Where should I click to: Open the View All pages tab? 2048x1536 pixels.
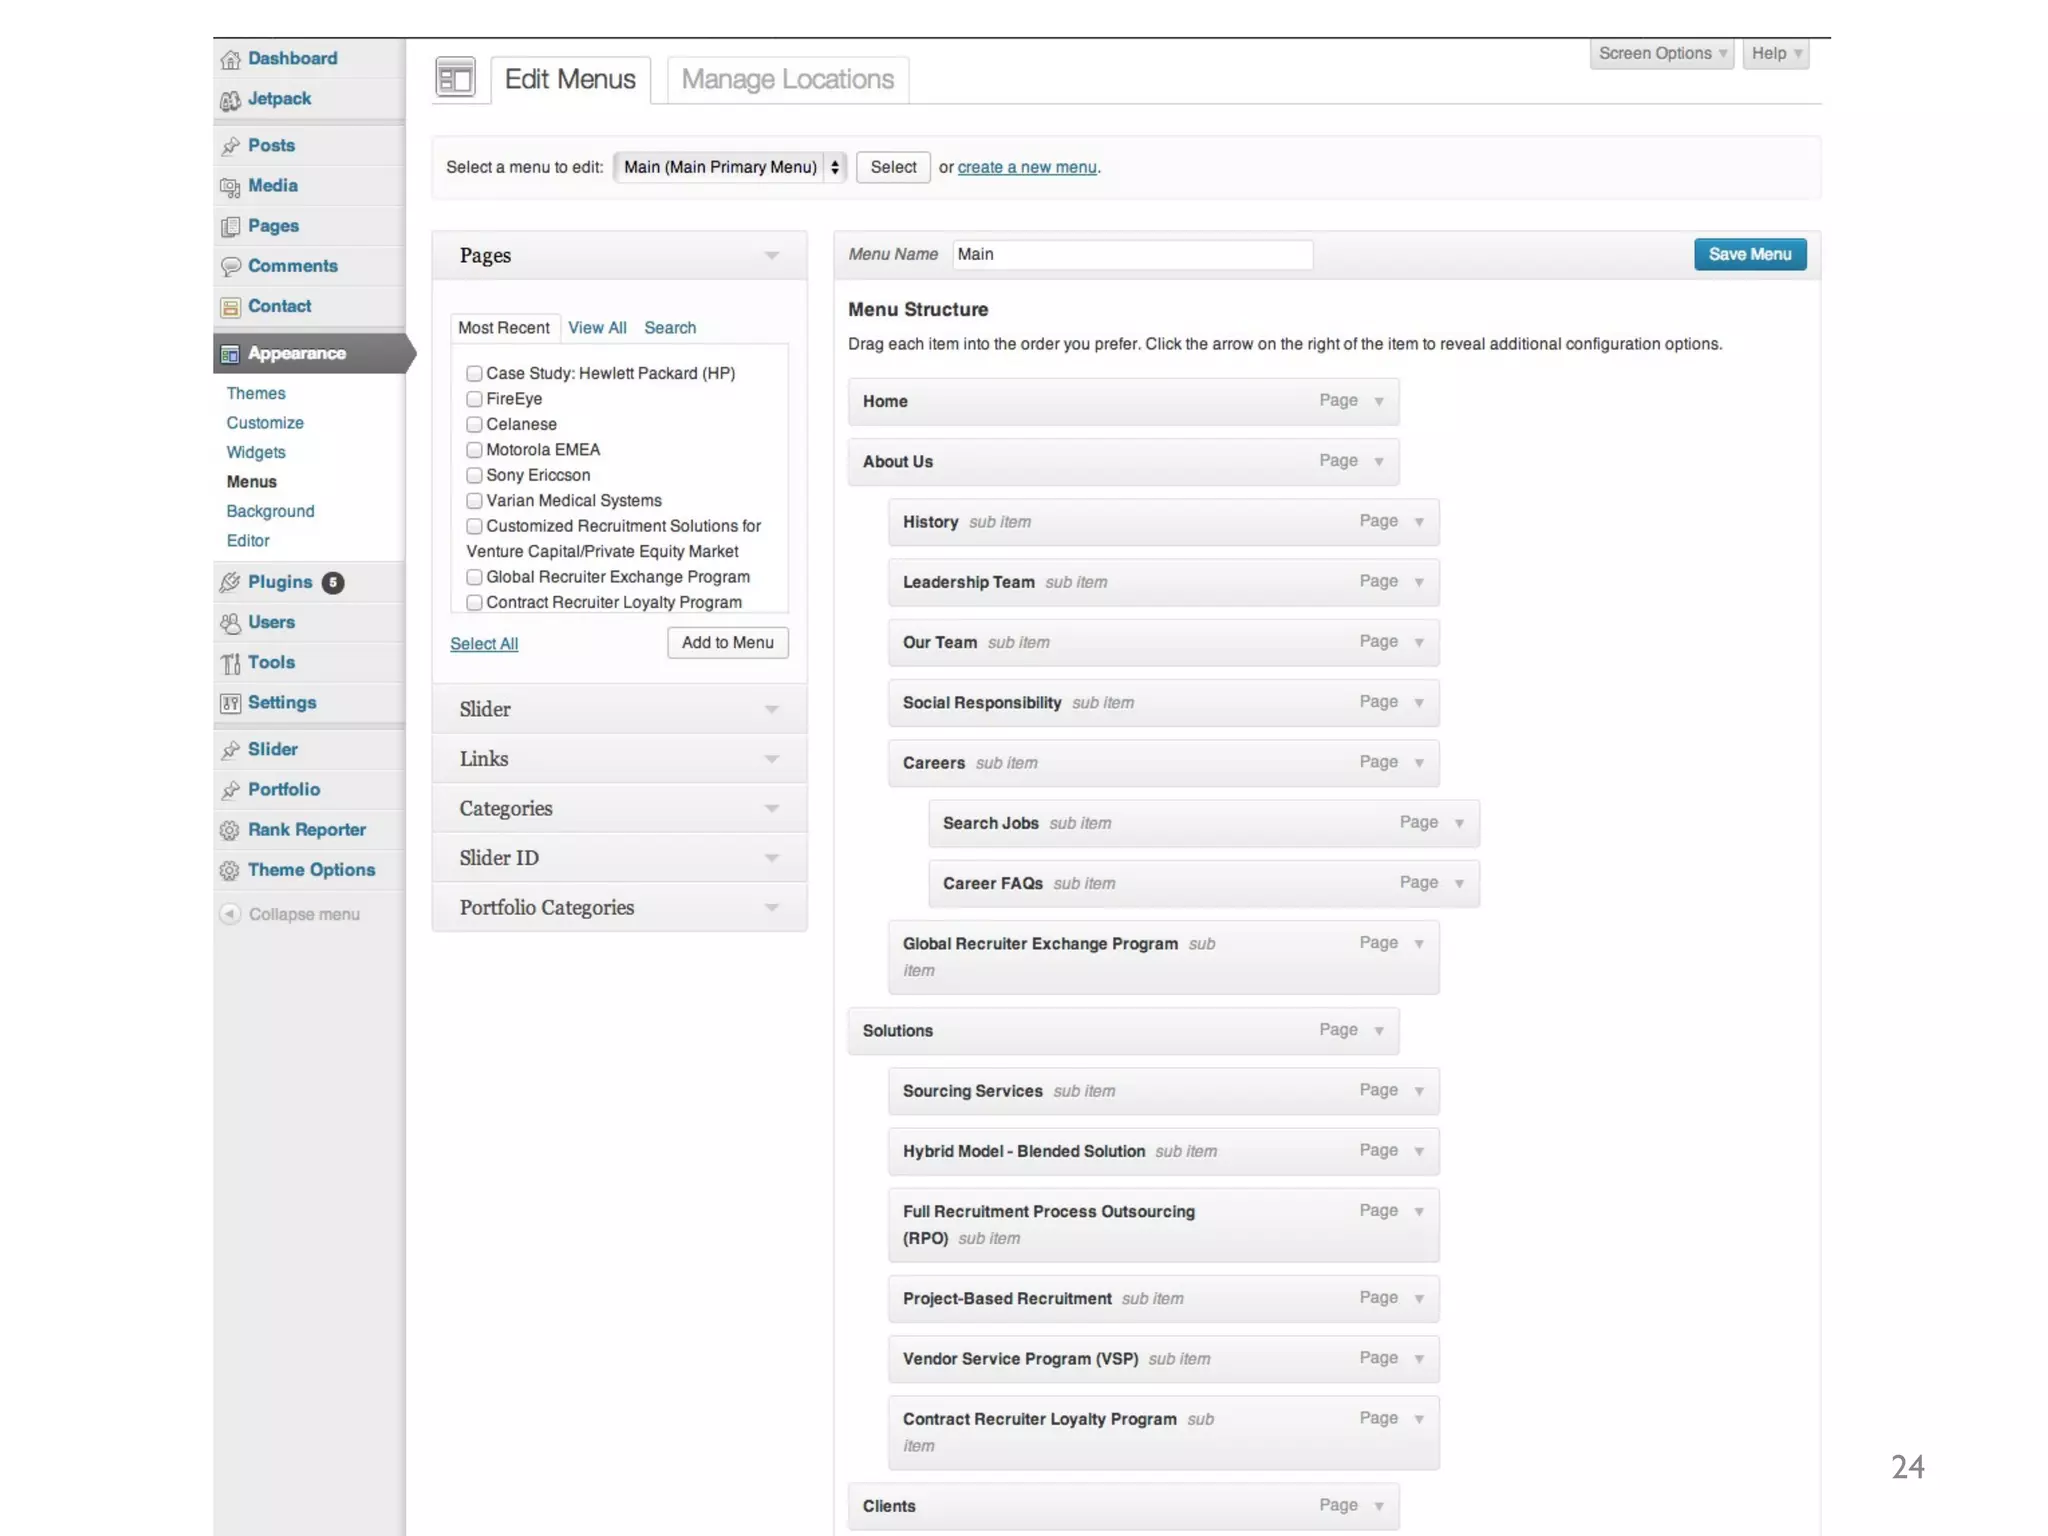597,328
